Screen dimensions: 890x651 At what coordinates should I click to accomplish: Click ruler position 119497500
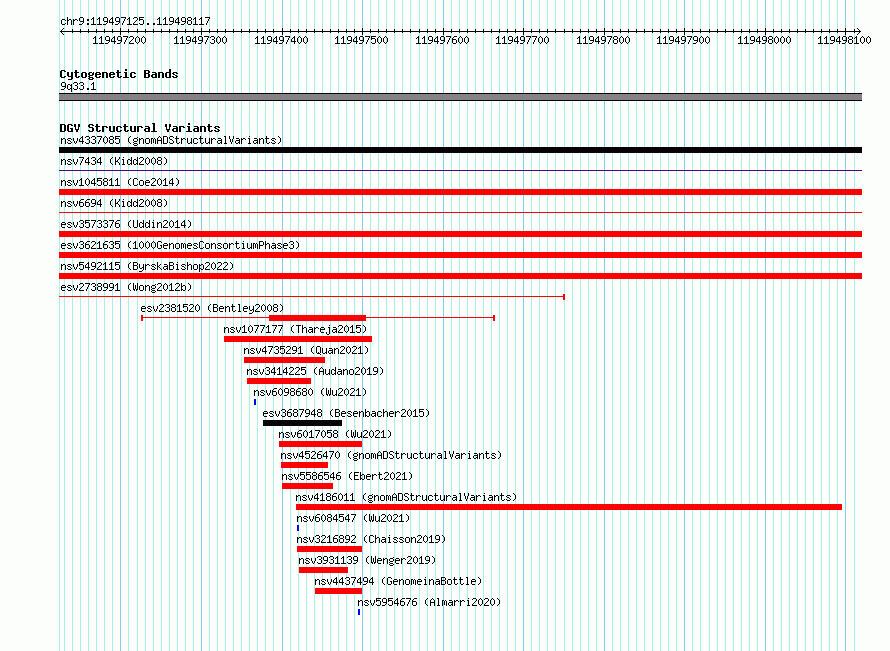point(362,40)
